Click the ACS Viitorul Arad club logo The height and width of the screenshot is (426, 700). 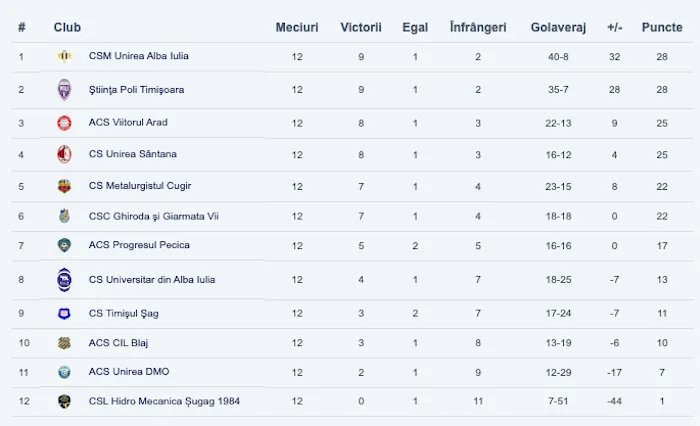(64, 123)
